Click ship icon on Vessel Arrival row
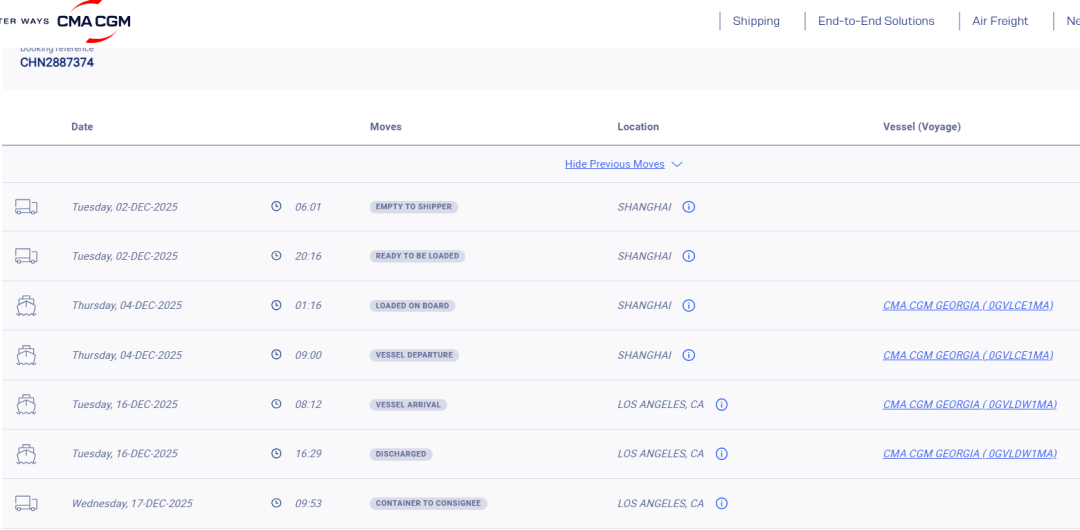 pos(26,405)
